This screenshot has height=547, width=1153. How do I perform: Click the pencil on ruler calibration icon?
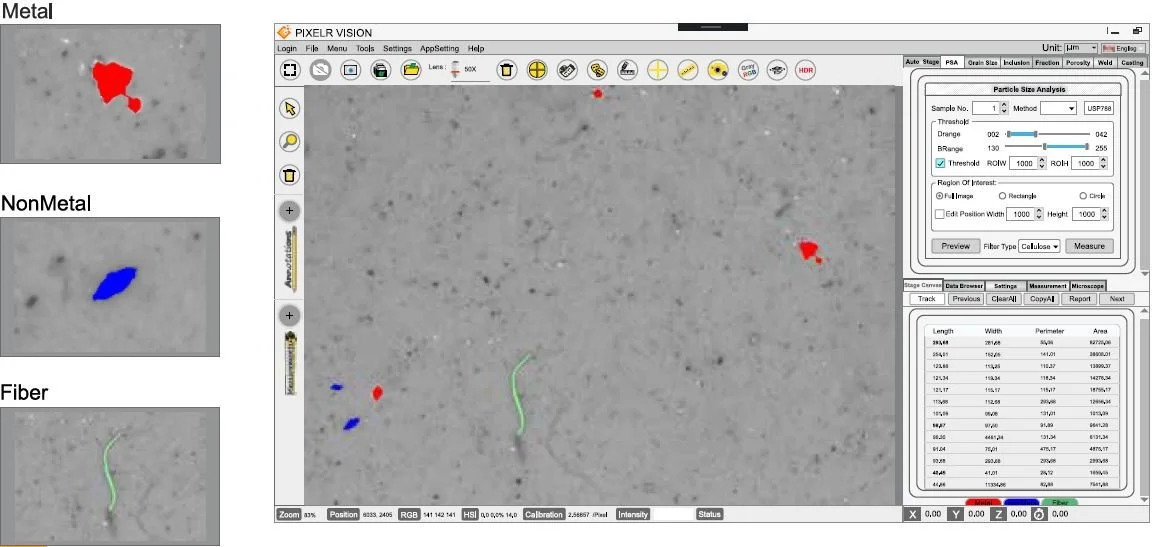coord(627,71)
